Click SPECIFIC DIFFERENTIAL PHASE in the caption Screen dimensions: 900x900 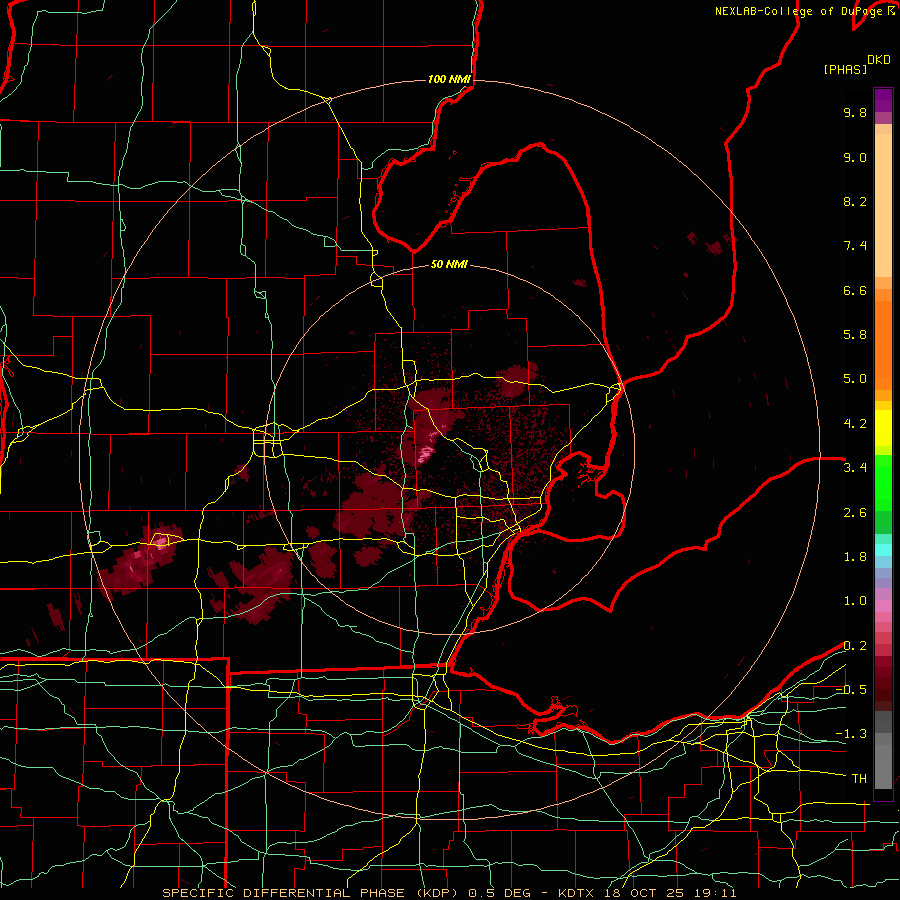[284, 893]
